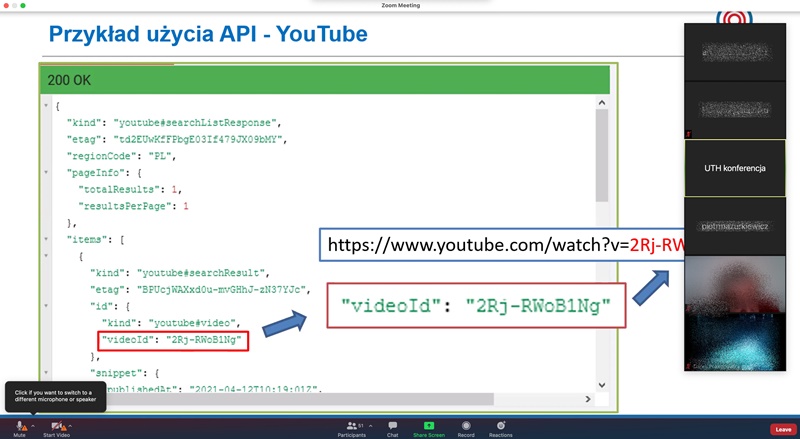Screen dimensions: 800x439
Task: Select the UTH konferencja participant tile
Action: tap(735, 168)
